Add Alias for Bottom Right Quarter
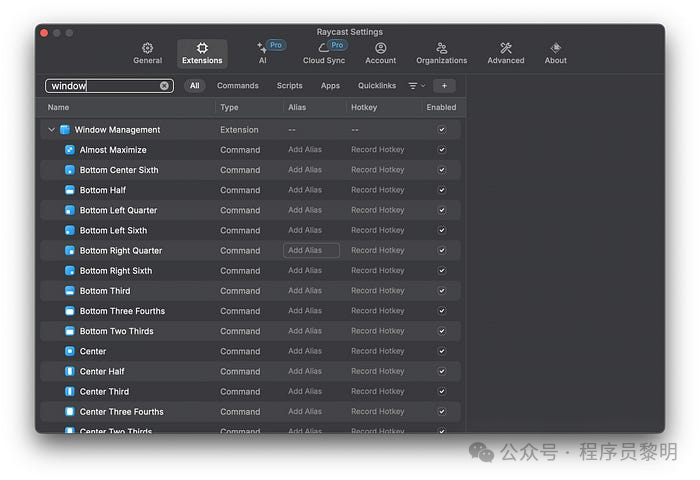Screen dimensions: 700x480 [x=311, y=250]
